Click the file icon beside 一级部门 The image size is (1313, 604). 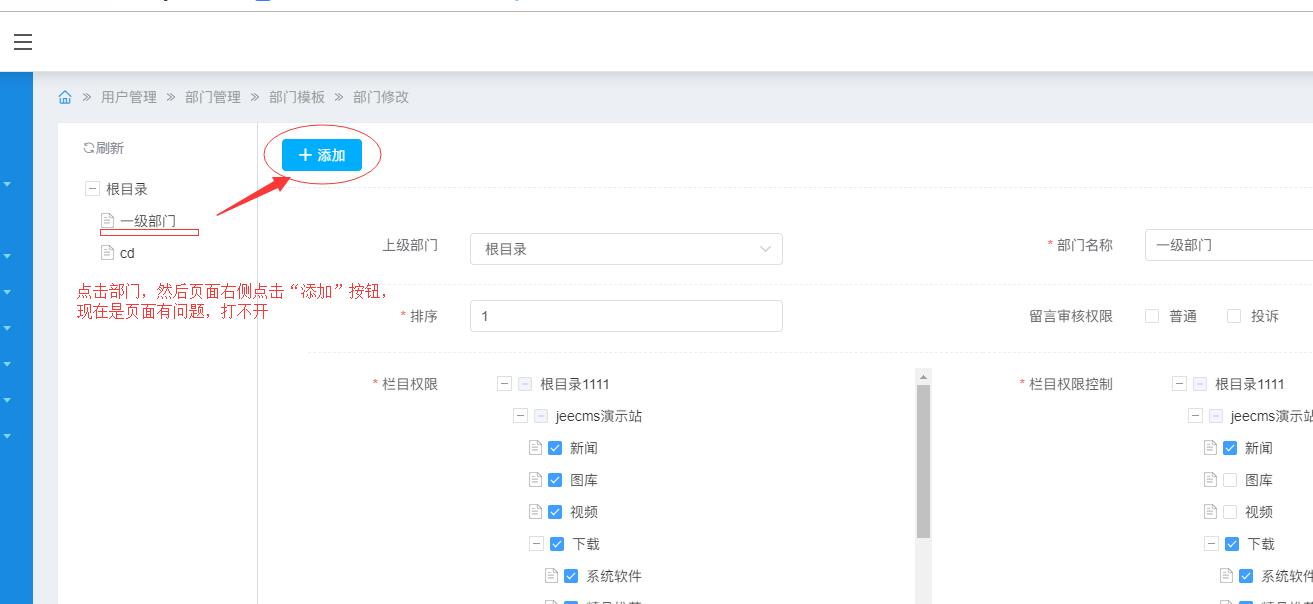point(108,220)
